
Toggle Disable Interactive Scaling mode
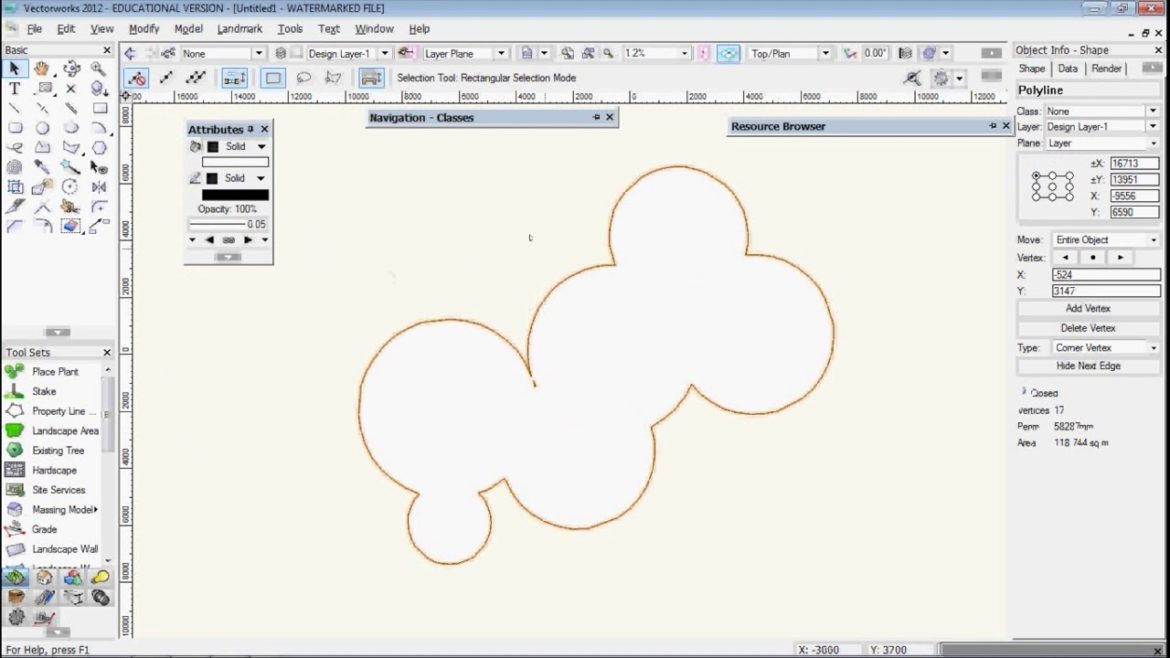(x=136, y=78)
